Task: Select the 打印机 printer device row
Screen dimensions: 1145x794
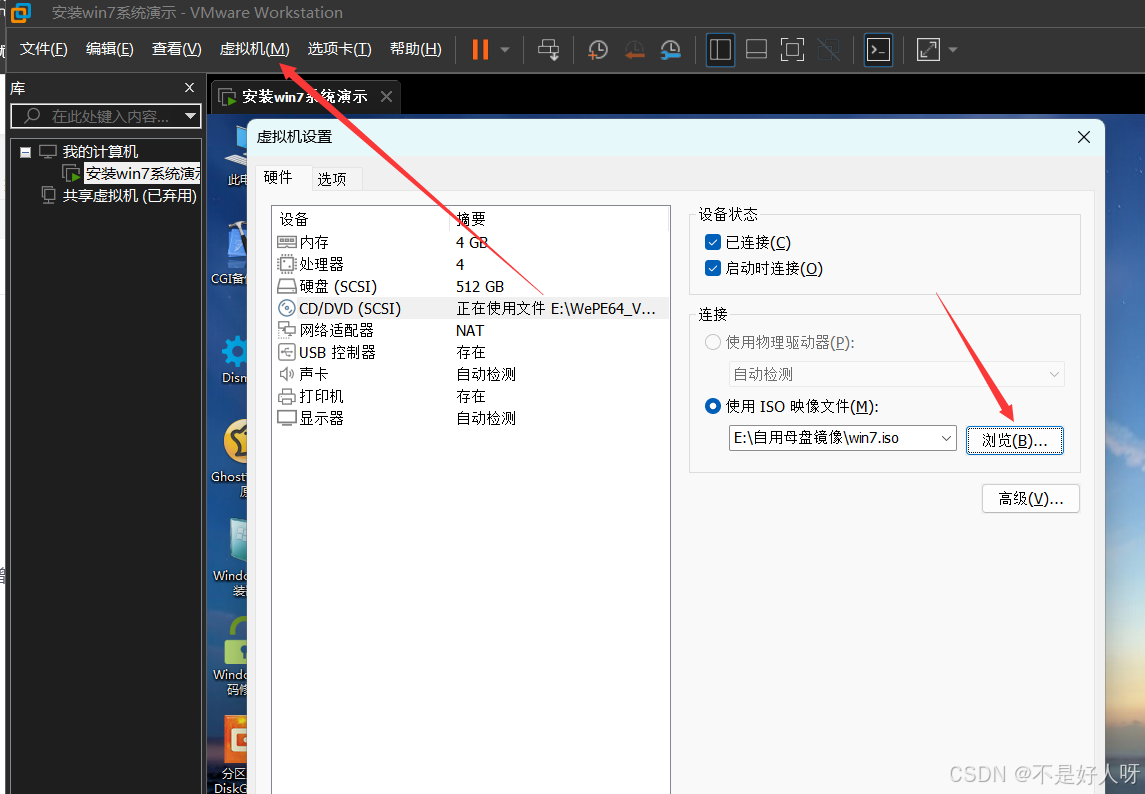Action: (470, 396)
